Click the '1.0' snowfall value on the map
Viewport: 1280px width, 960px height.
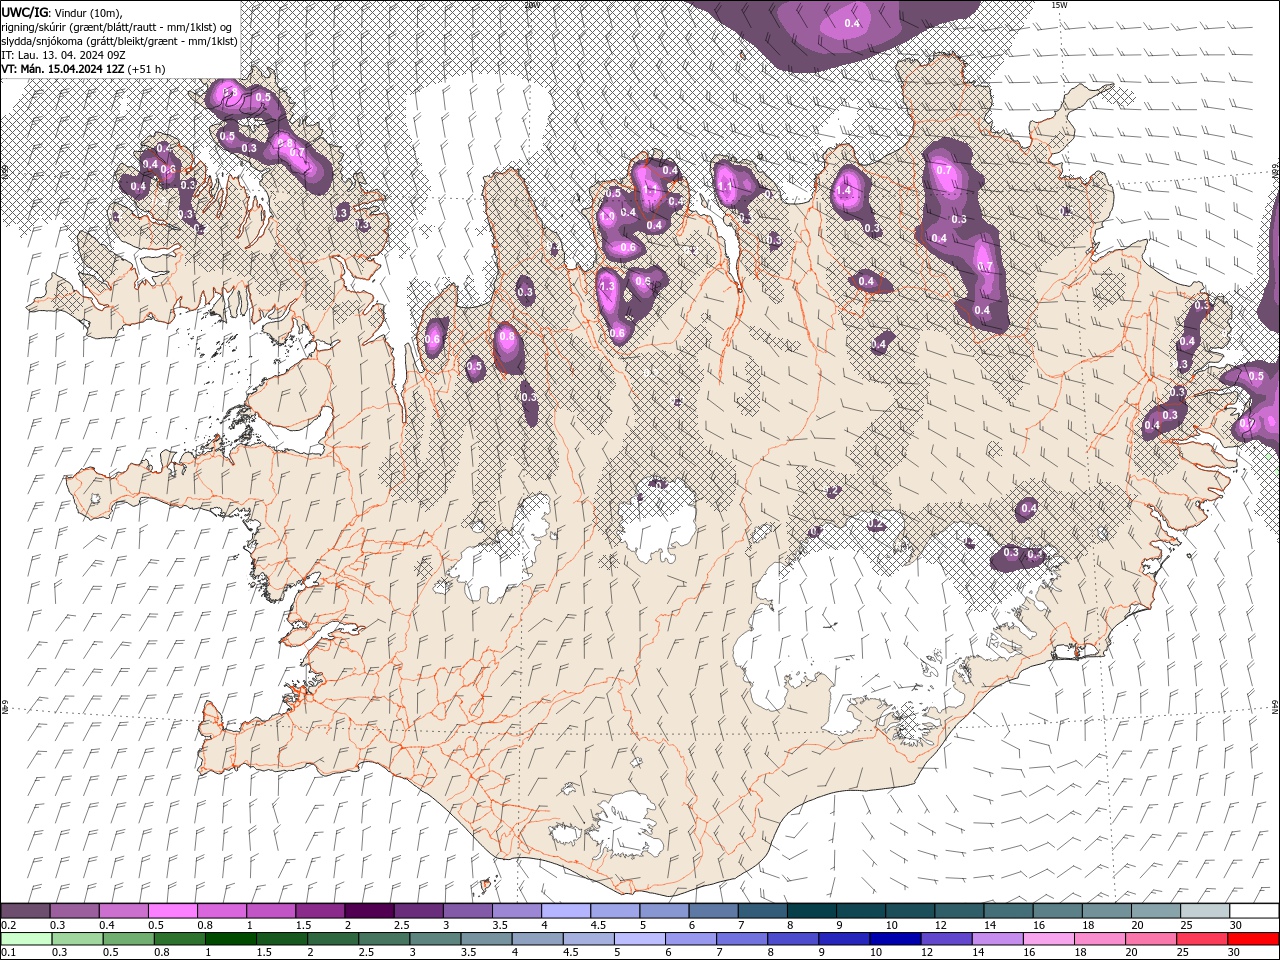tap(607, 215)
